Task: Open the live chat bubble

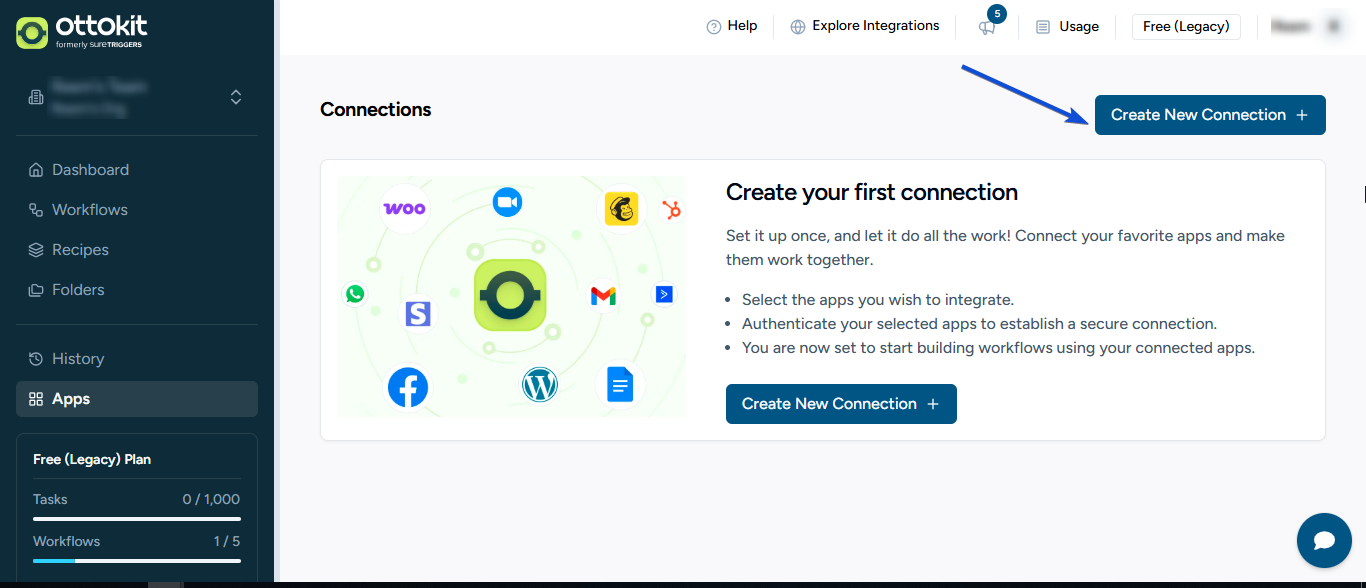Action: (1324, 541)
